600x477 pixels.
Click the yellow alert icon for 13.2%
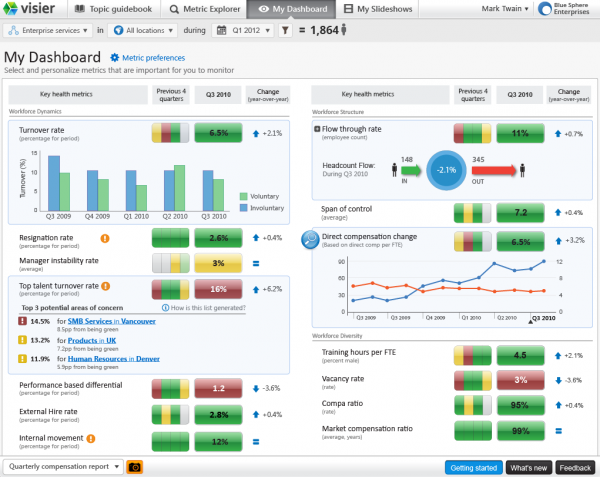[x=23, y=340]
